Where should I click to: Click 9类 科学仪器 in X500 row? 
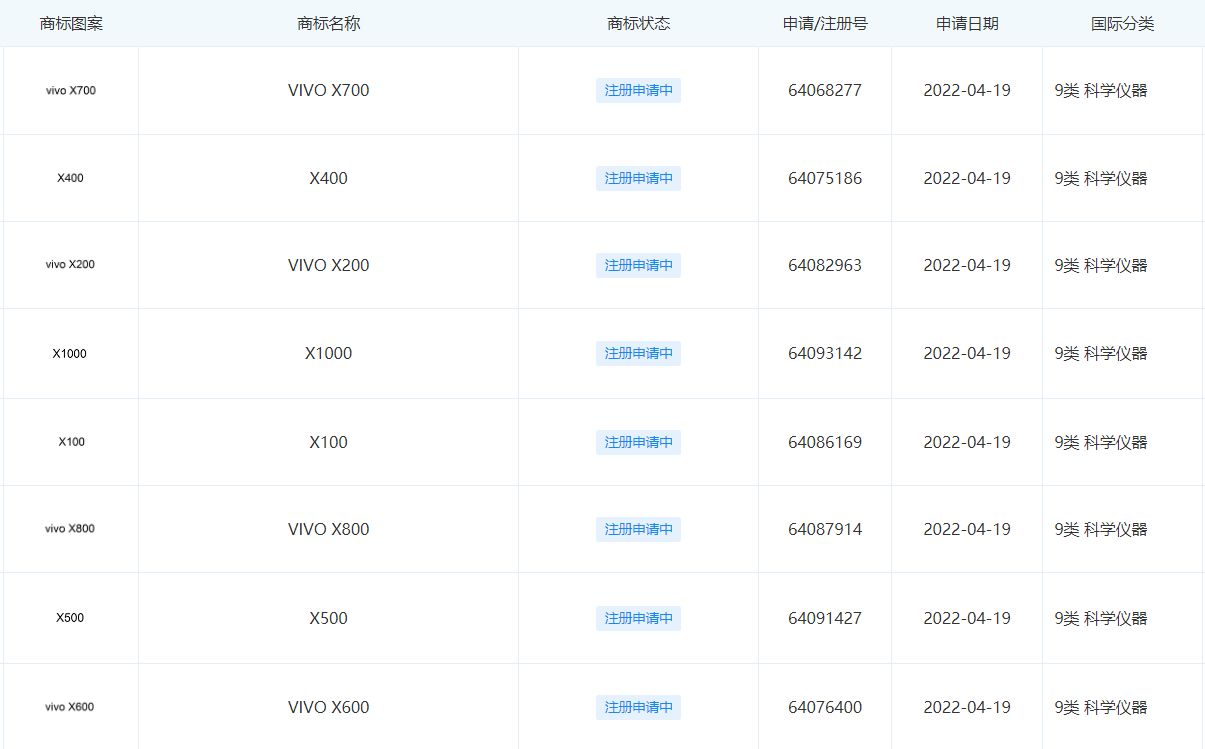click(1101, 618)
